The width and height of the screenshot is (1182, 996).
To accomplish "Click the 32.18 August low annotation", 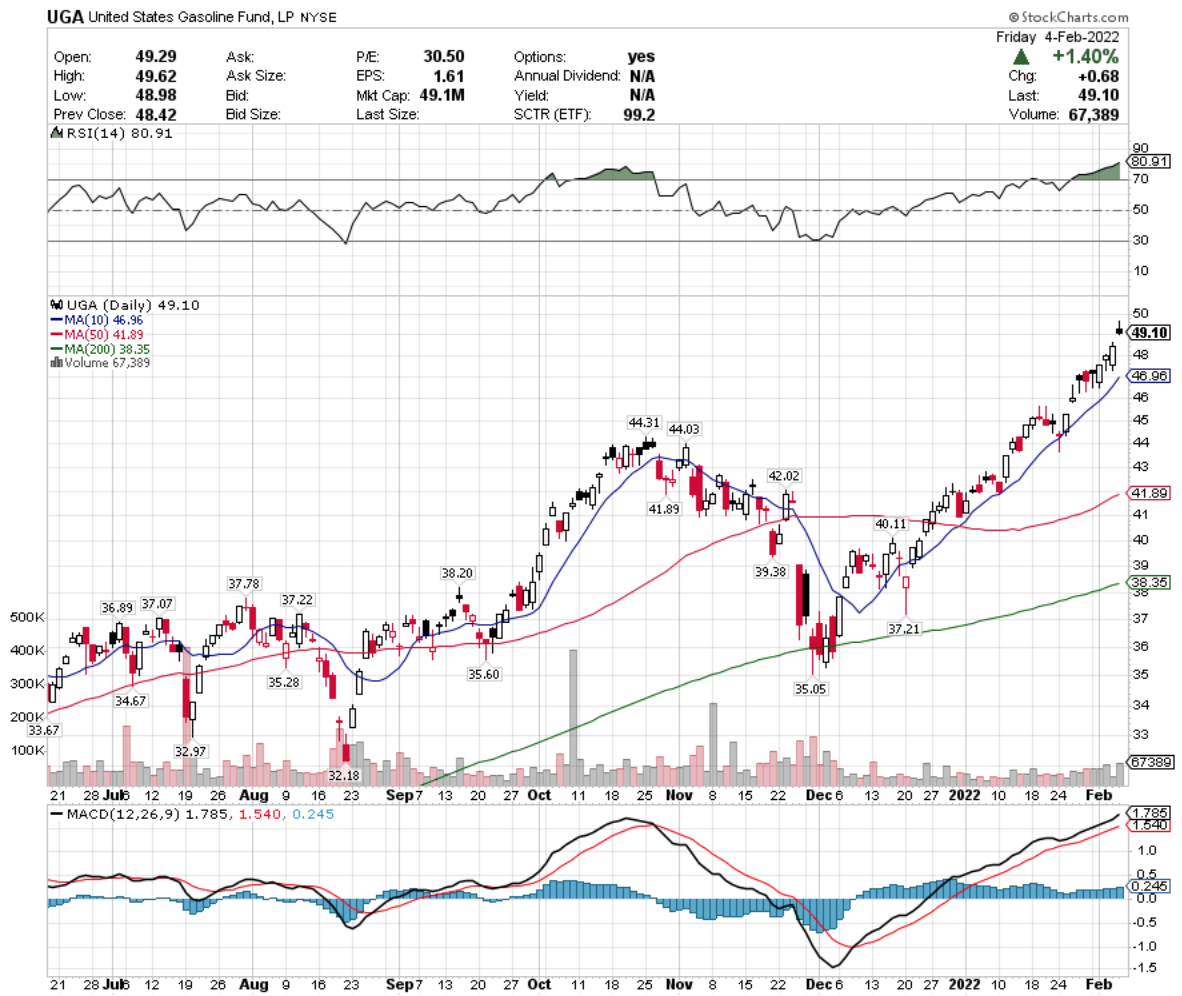I will 344,775.
